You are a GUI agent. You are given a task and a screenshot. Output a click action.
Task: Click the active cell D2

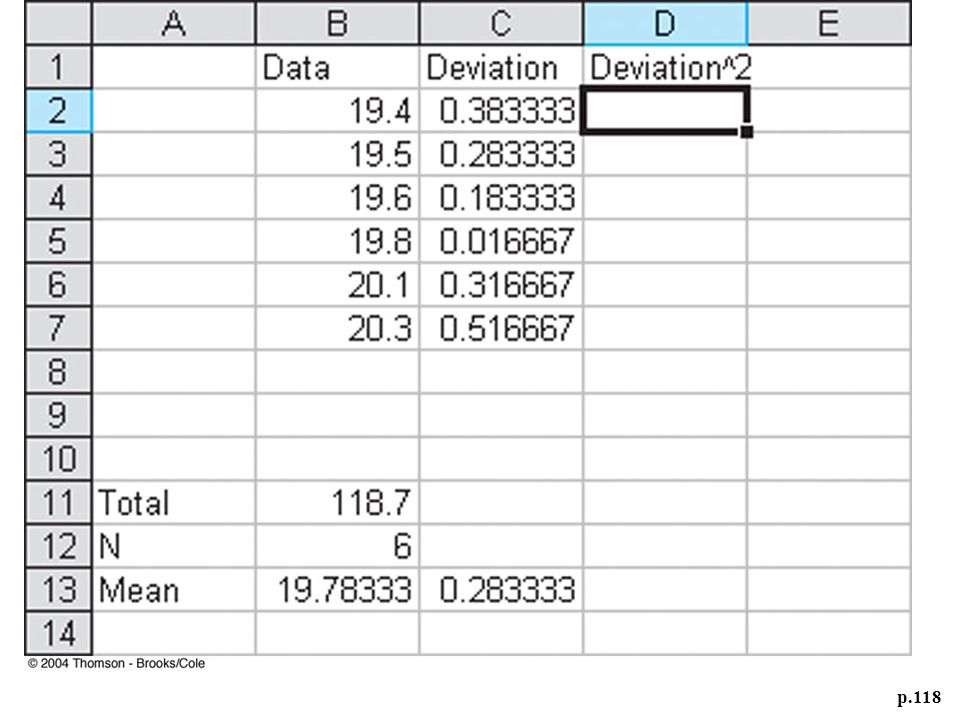click(x=666, y=111)
